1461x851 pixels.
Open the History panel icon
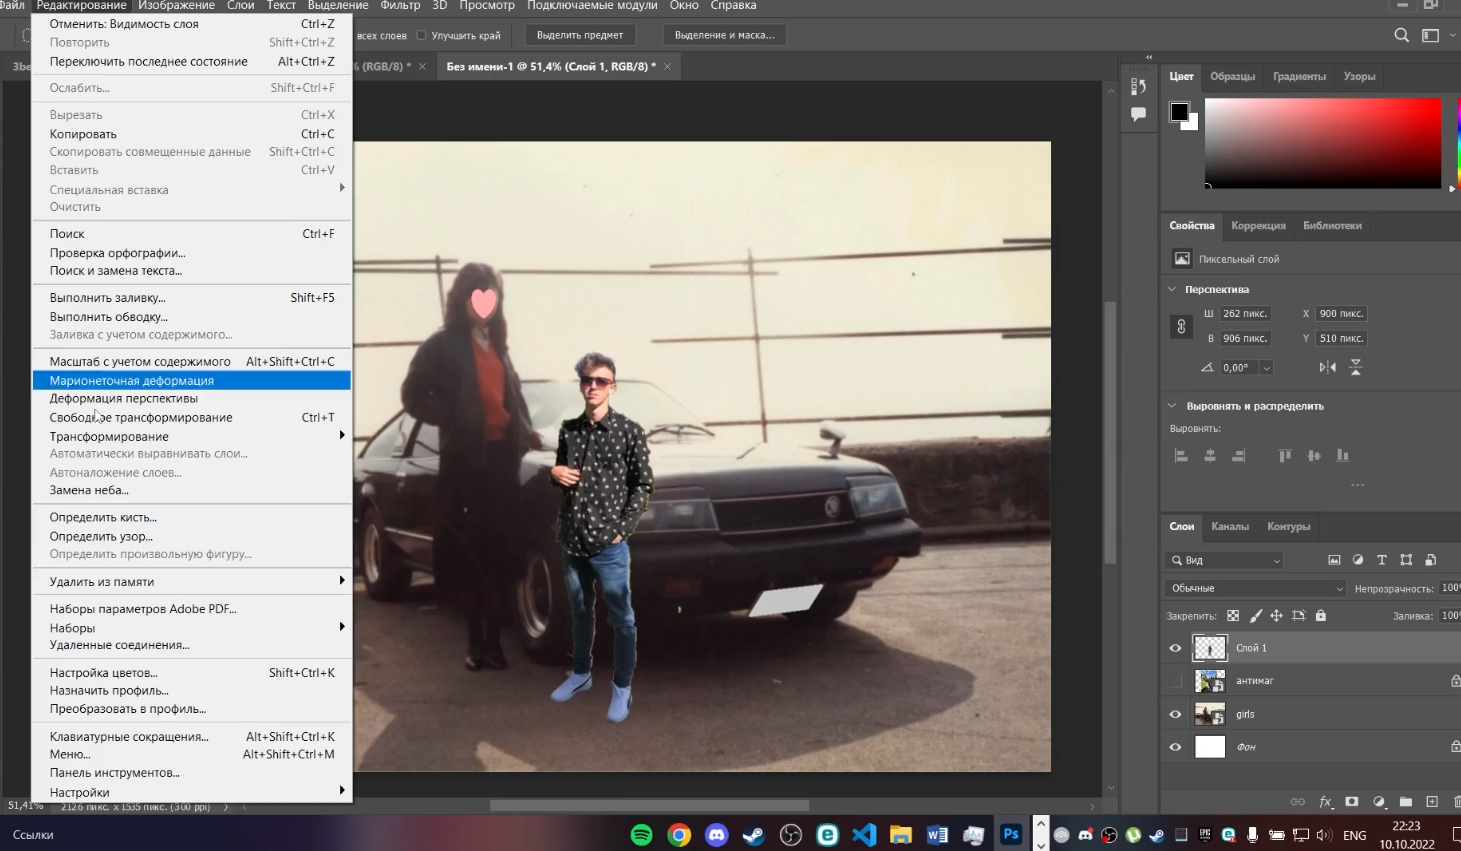(x=1138, y=86)
